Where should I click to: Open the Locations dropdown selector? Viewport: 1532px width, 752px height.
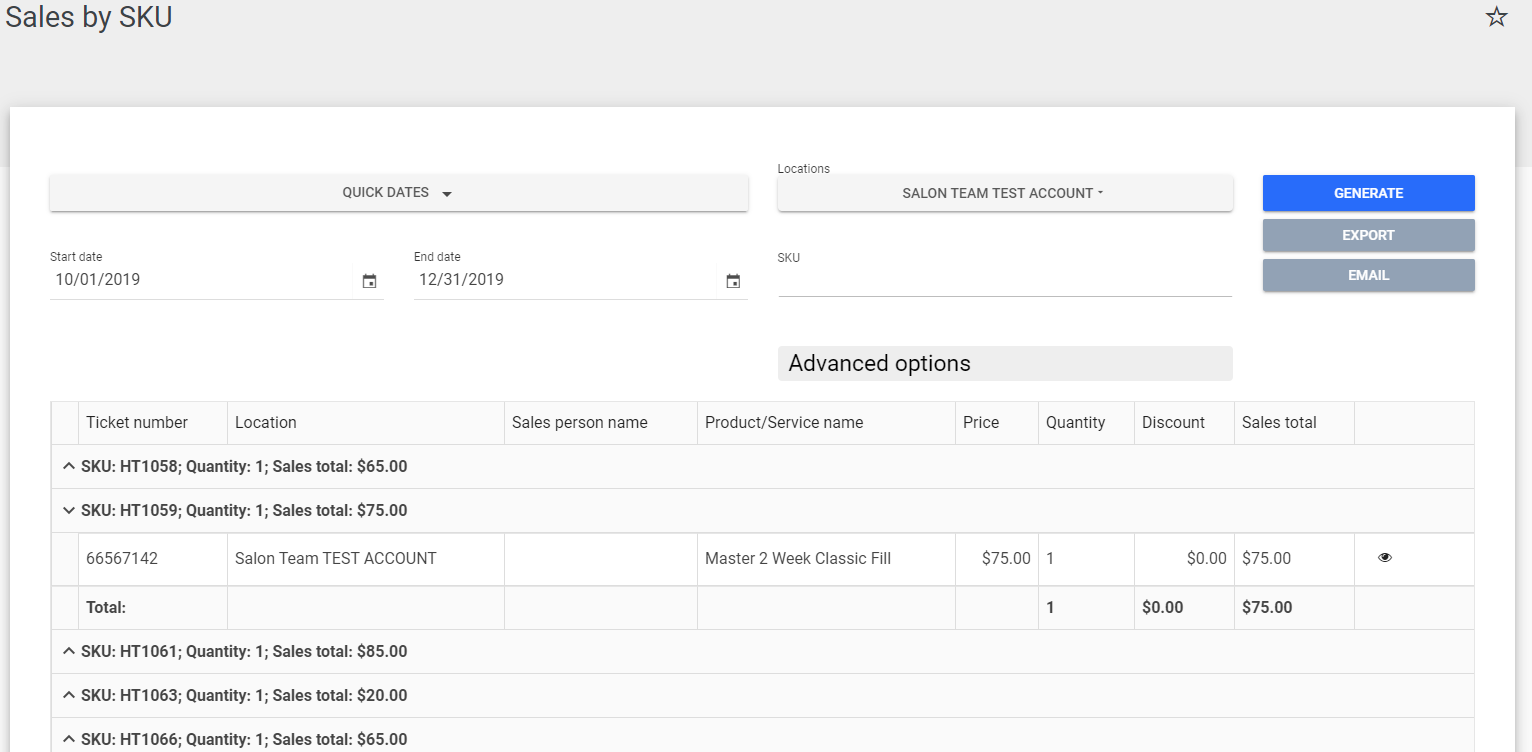(1004, 193)
